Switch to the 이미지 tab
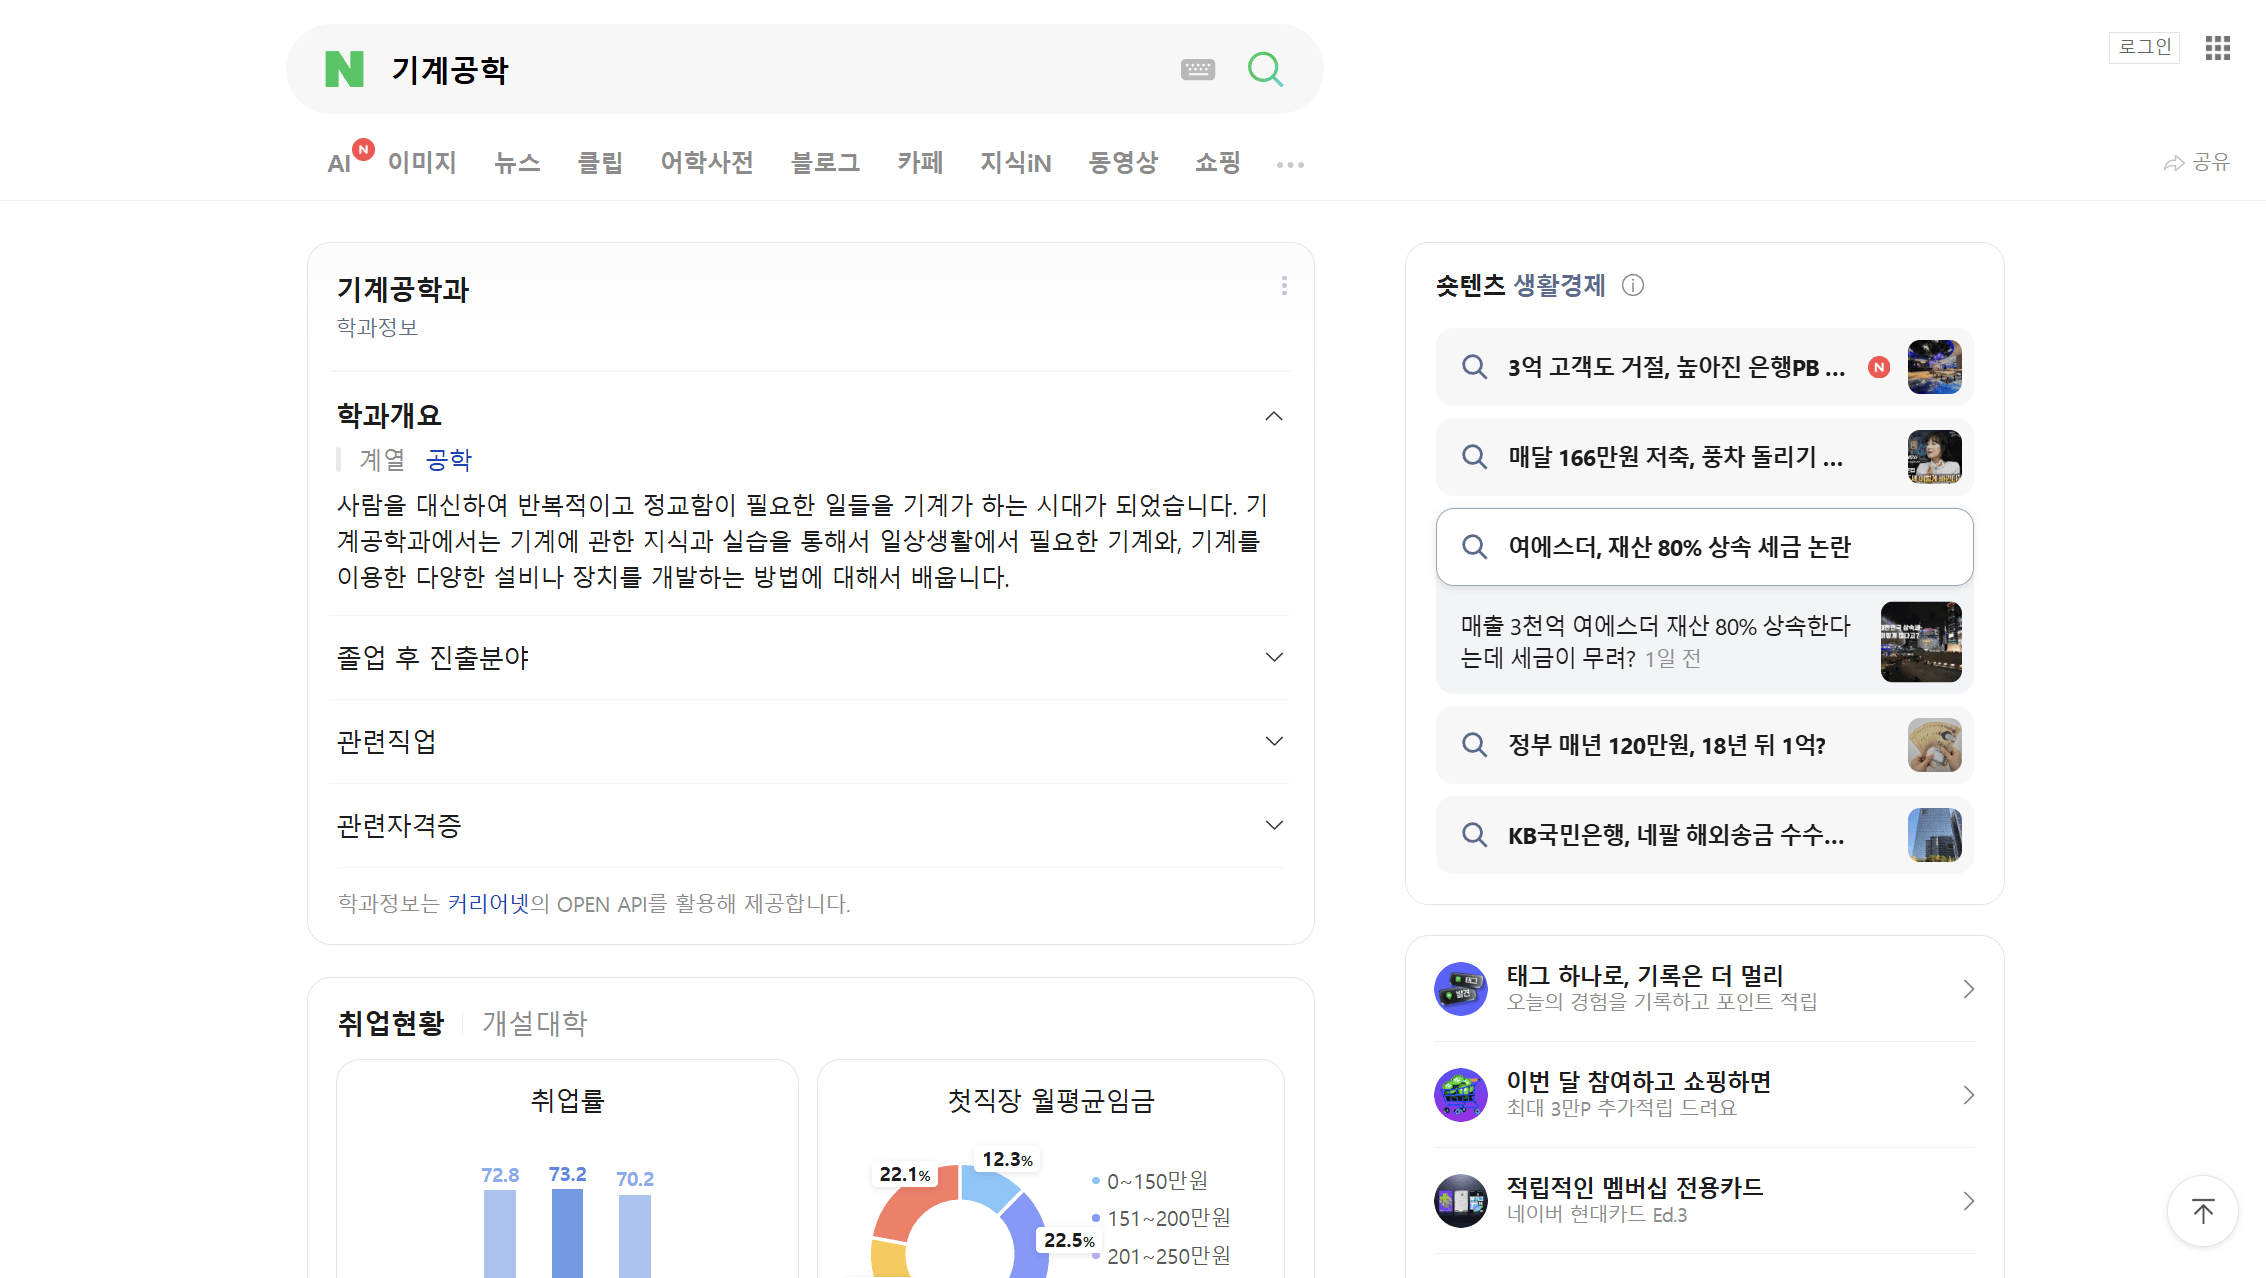2266x1278 pixels. [422, 162]
